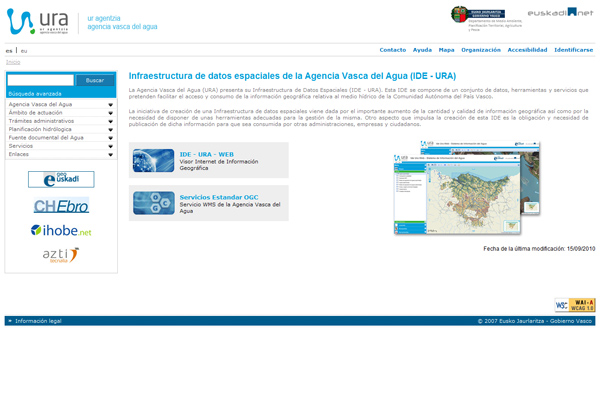Expand the Planificación hidrológica menu arrow
This screenshot has width=600, height=397.
[111, 129]
